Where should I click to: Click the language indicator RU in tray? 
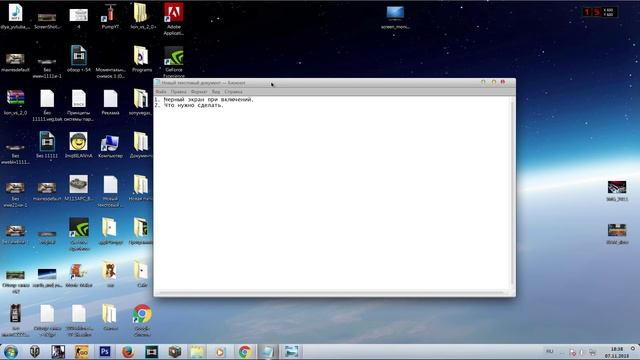tap(550, 351)
